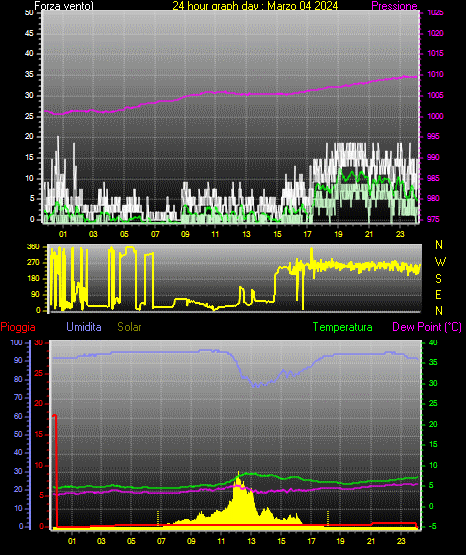Image resolution: width=466 pixels, height=555 pixels.
Task: Click the Solar legend label
Action: 129,327
